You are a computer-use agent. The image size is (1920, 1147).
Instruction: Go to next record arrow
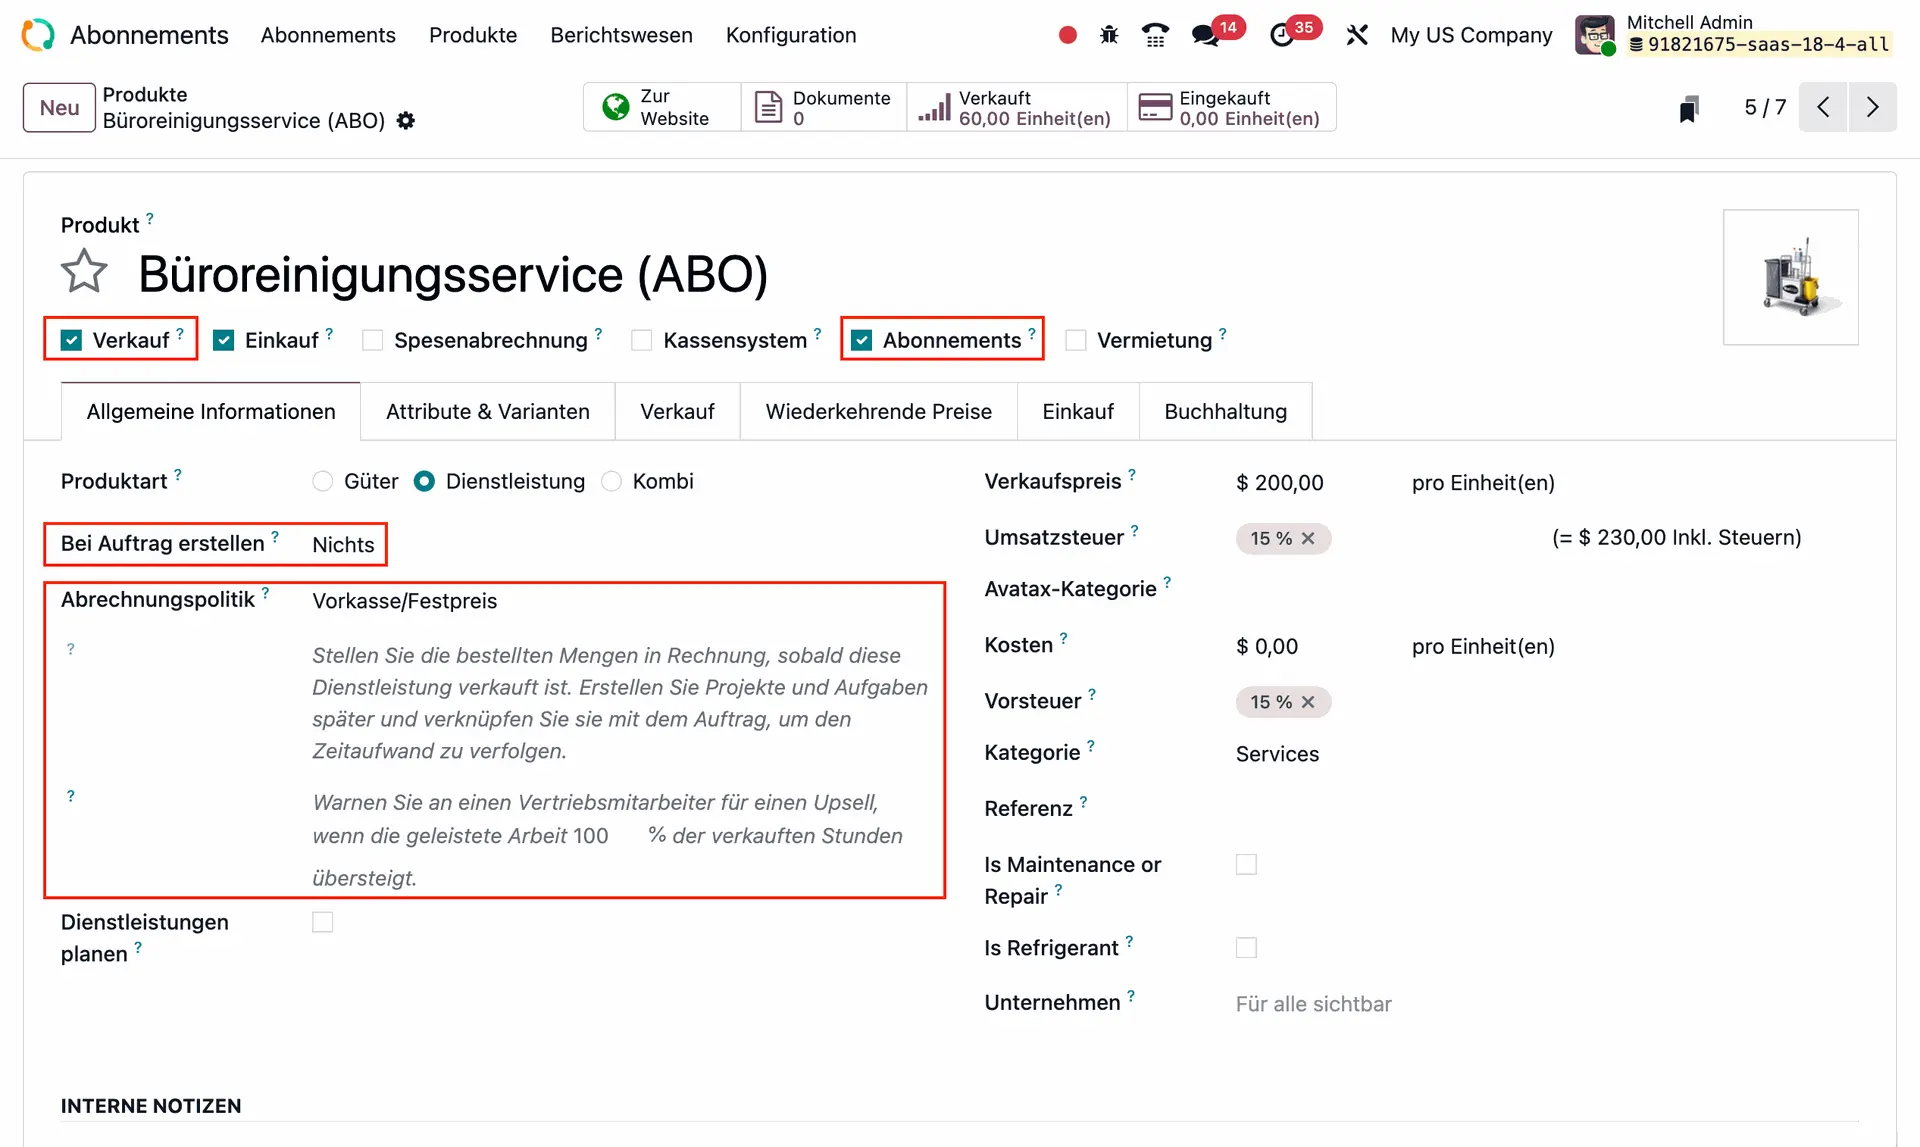click(1872, 107)
